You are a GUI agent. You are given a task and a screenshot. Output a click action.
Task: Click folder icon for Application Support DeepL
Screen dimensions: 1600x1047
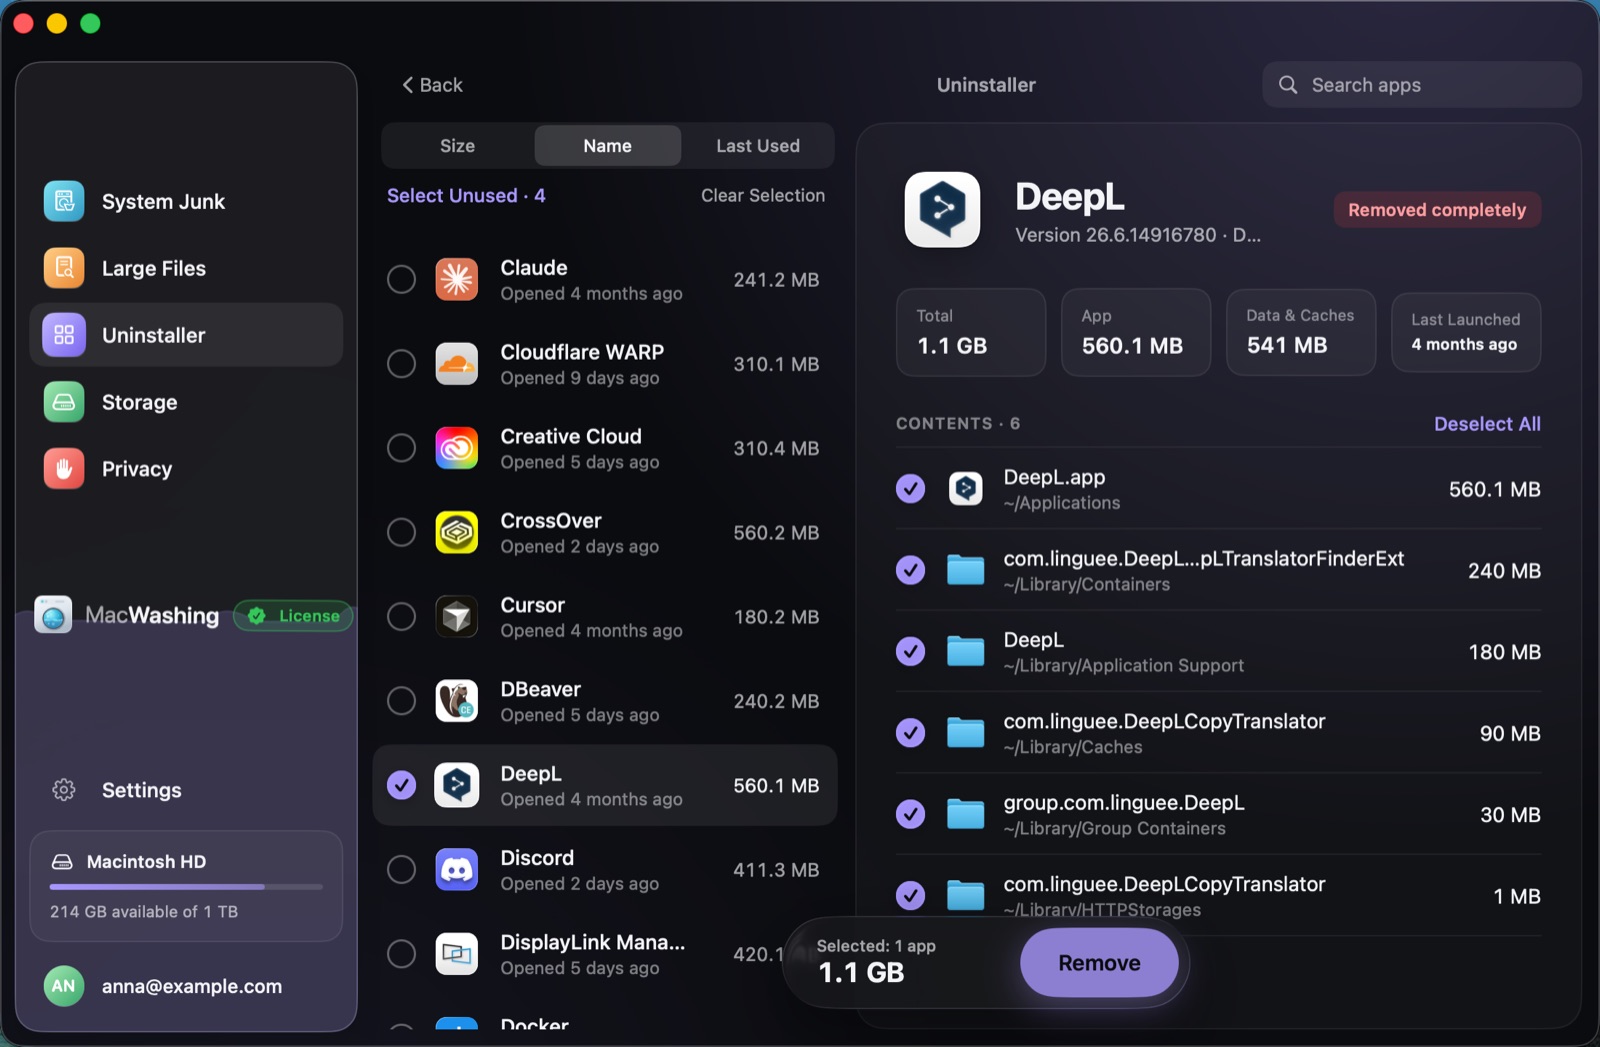coord(966,651)
